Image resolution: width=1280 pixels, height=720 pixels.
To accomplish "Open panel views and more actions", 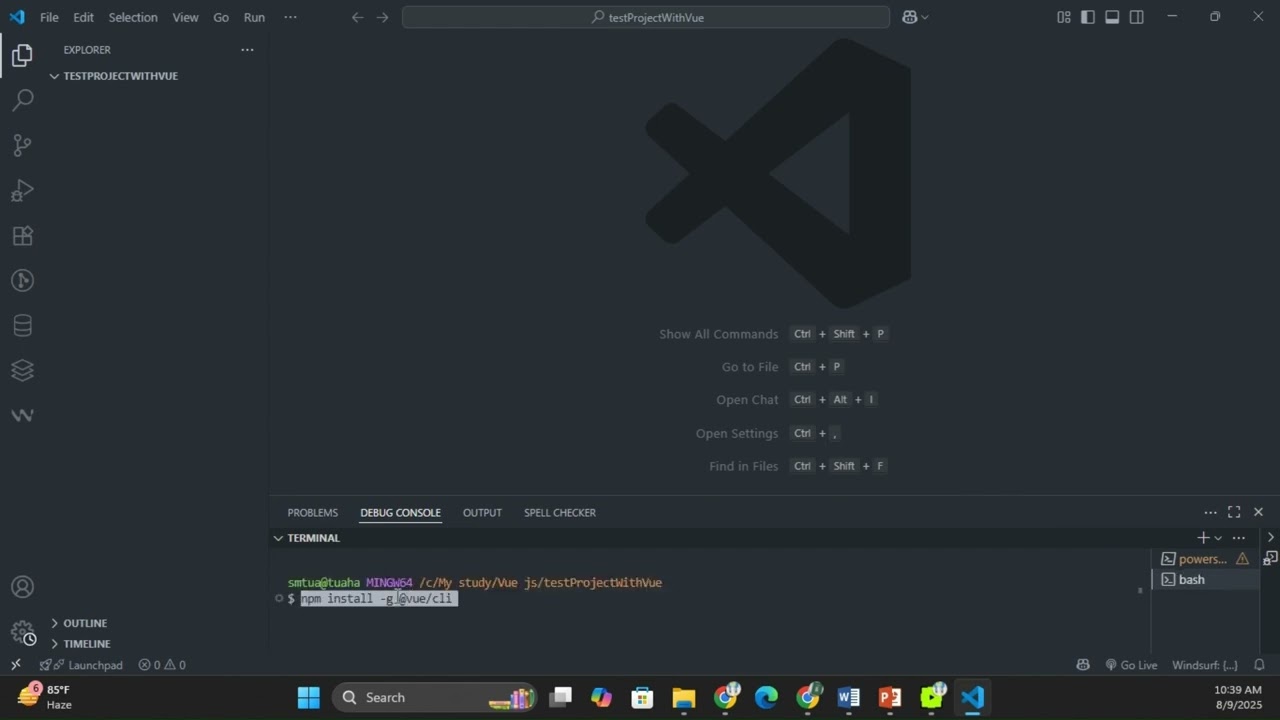I will click(1210, 512).
